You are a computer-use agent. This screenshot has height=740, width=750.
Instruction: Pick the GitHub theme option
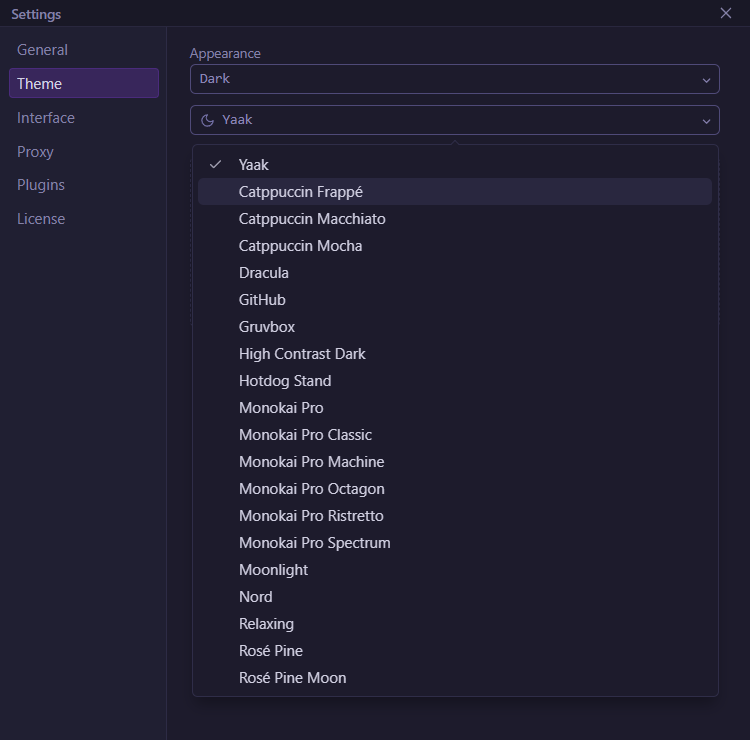click(262, 300)
